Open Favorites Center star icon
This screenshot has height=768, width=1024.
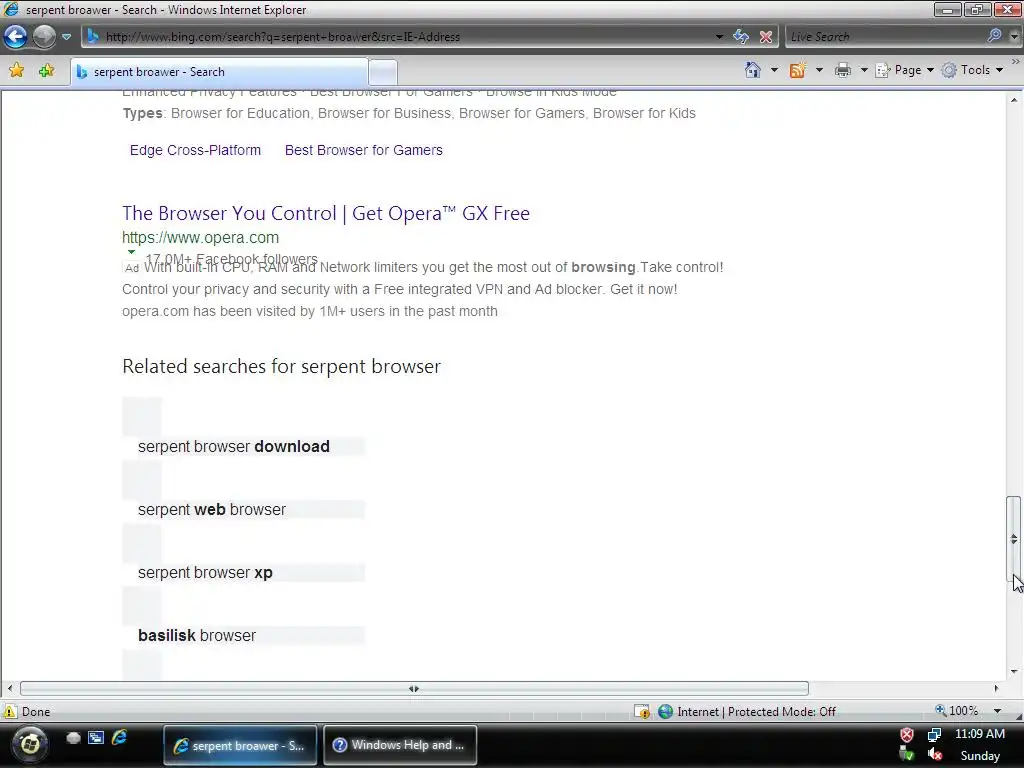16,70
